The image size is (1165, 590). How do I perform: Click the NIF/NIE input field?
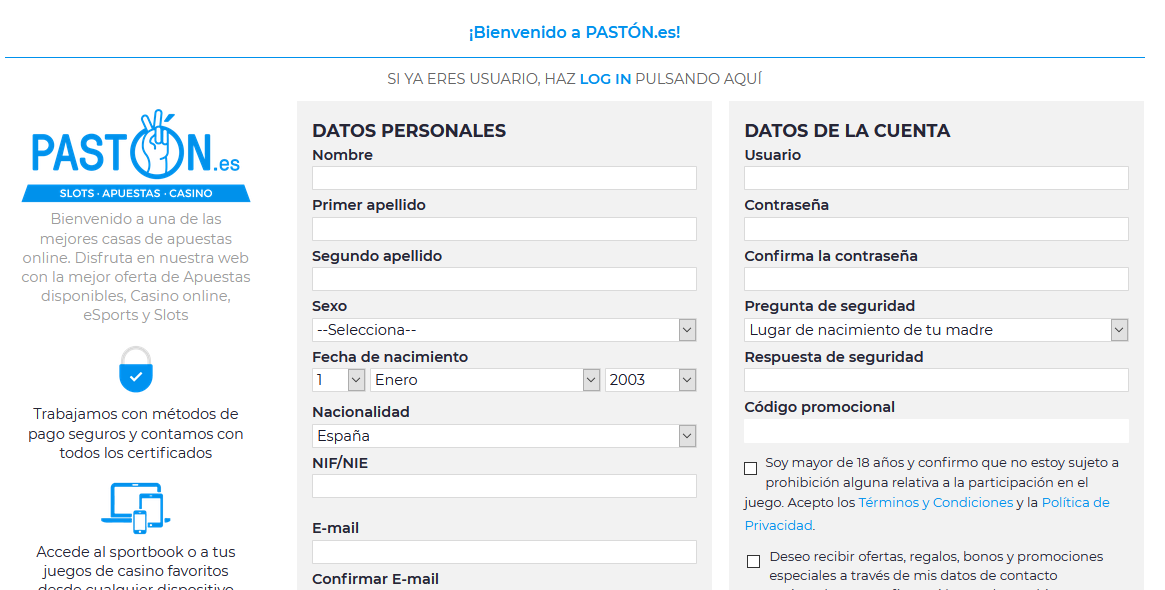tap(504, 486)
